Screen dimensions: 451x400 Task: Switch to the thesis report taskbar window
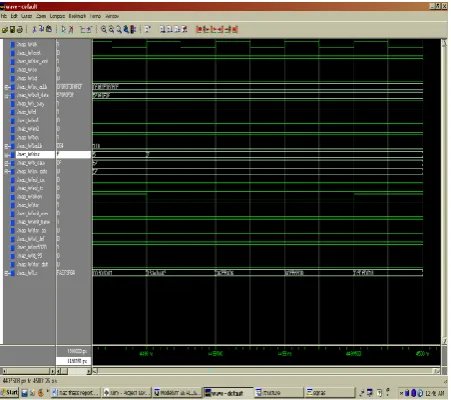(x=75, y=393)
